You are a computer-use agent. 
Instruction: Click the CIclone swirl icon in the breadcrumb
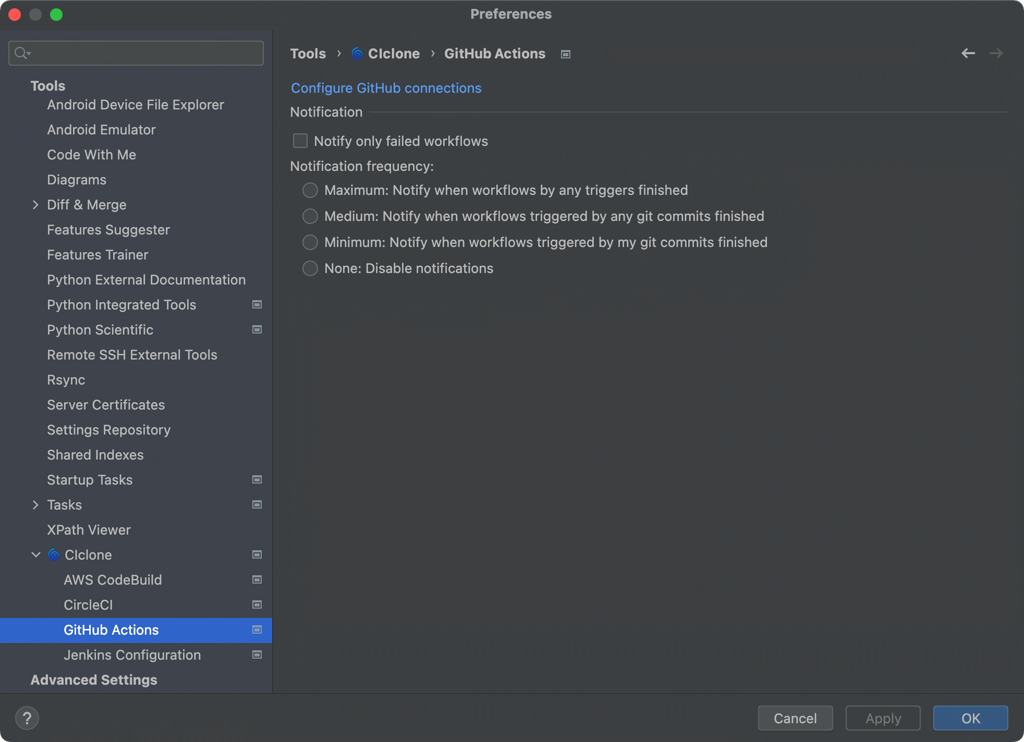click(357, 54)
